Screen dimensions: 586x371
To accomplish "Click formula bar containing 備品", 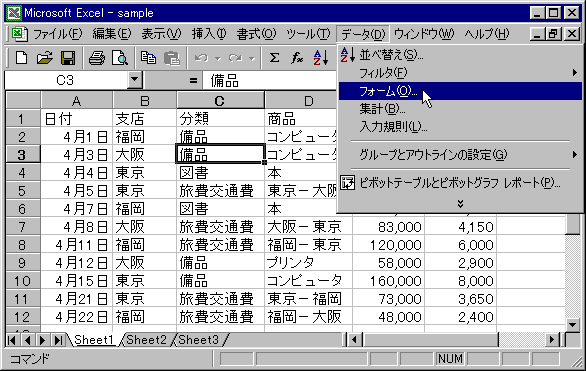I will pos(269,80).
